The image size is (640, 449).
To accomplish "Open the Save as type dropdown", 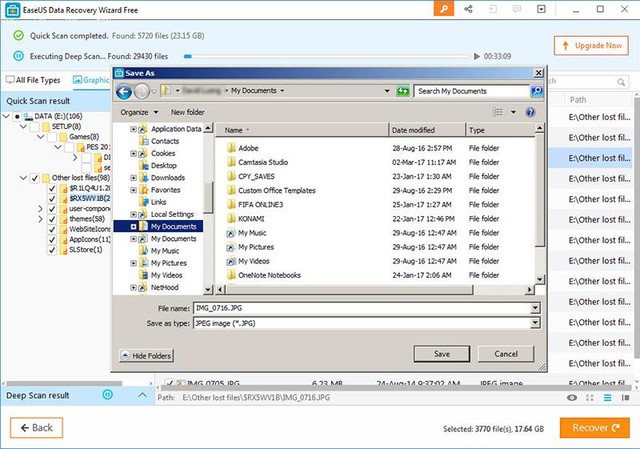I will tap(535, 323).
